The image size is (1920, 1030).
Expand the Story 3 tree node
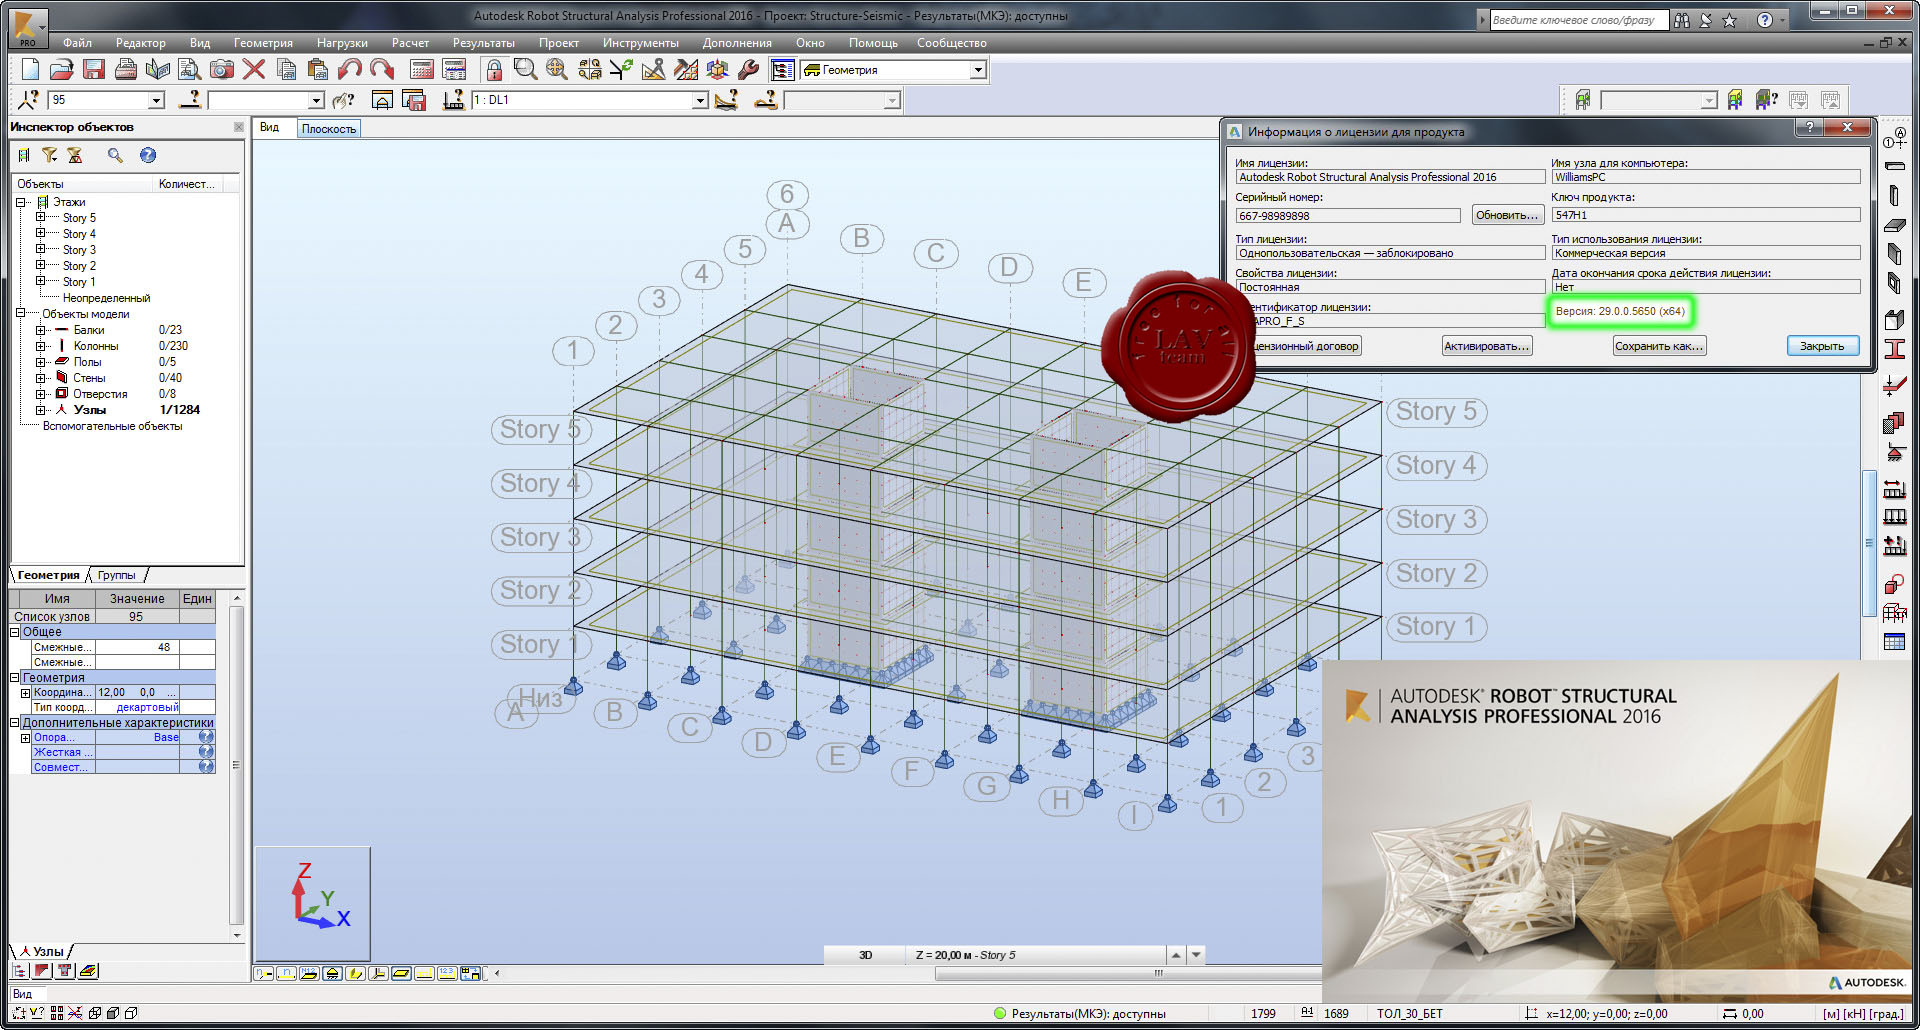point(40,249)
